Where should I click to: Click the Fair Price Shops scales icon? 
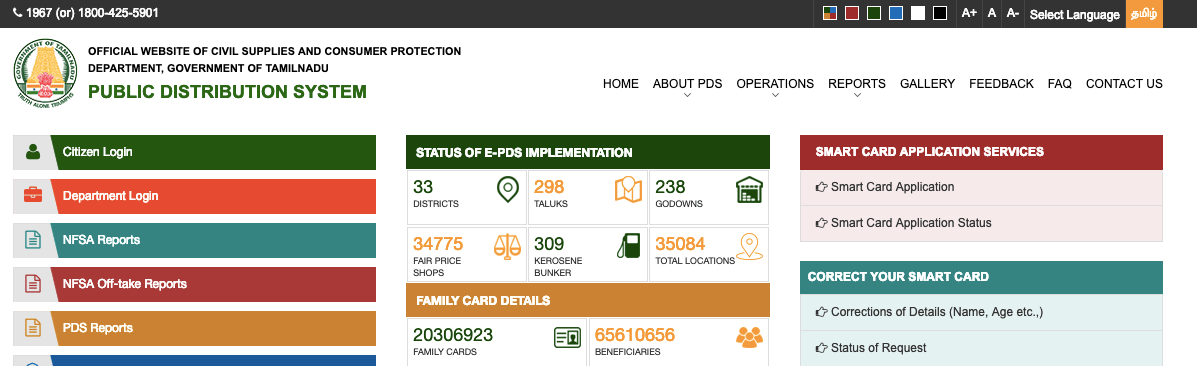pos(507,246)
